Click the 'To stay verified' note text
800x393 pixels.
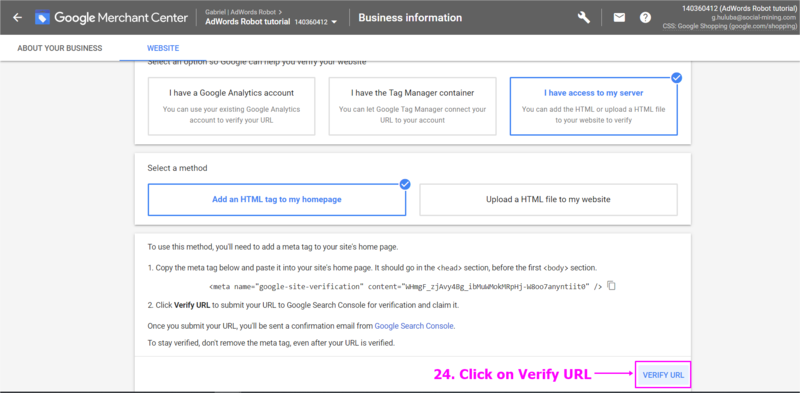tap(271, 343)
